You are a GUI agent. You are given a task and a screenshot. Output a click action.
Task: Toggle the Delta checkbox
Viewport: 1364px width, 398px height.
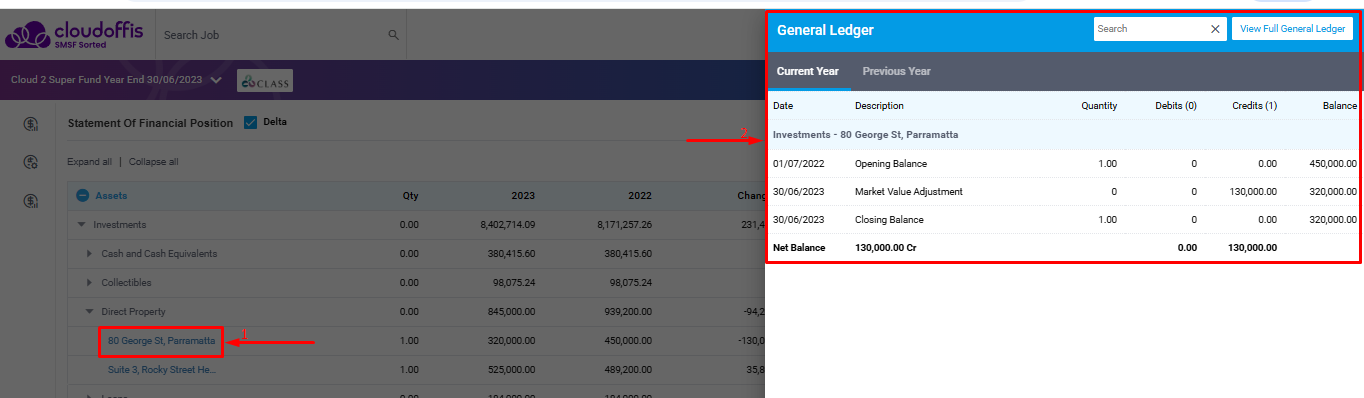pos(250,123)
